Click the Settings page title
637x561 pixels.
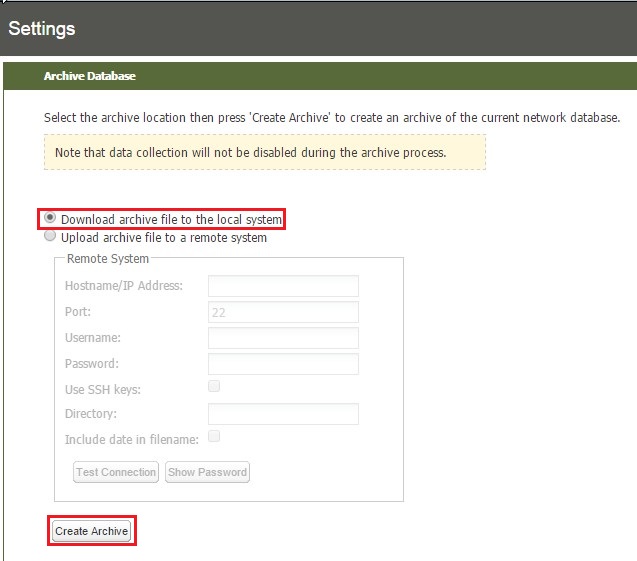pyautogui.click(x=42, y=28)
